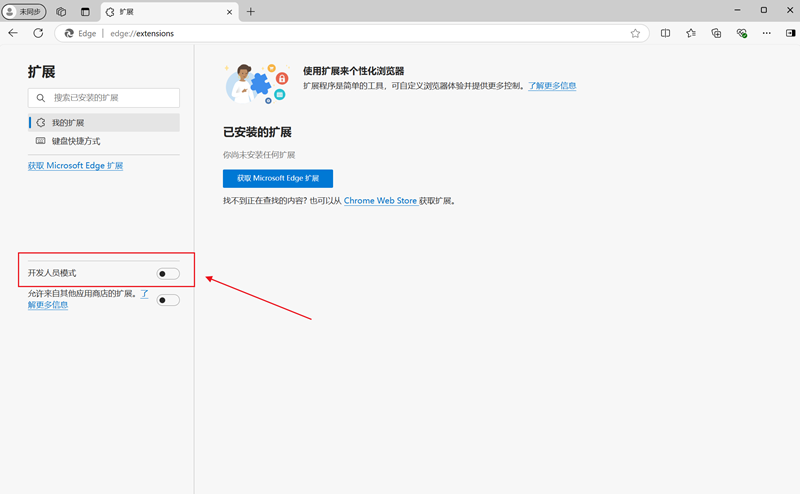800x494 pixels.
Task: Open browser essentials heart icon
Action: click(x=741, y=33)
